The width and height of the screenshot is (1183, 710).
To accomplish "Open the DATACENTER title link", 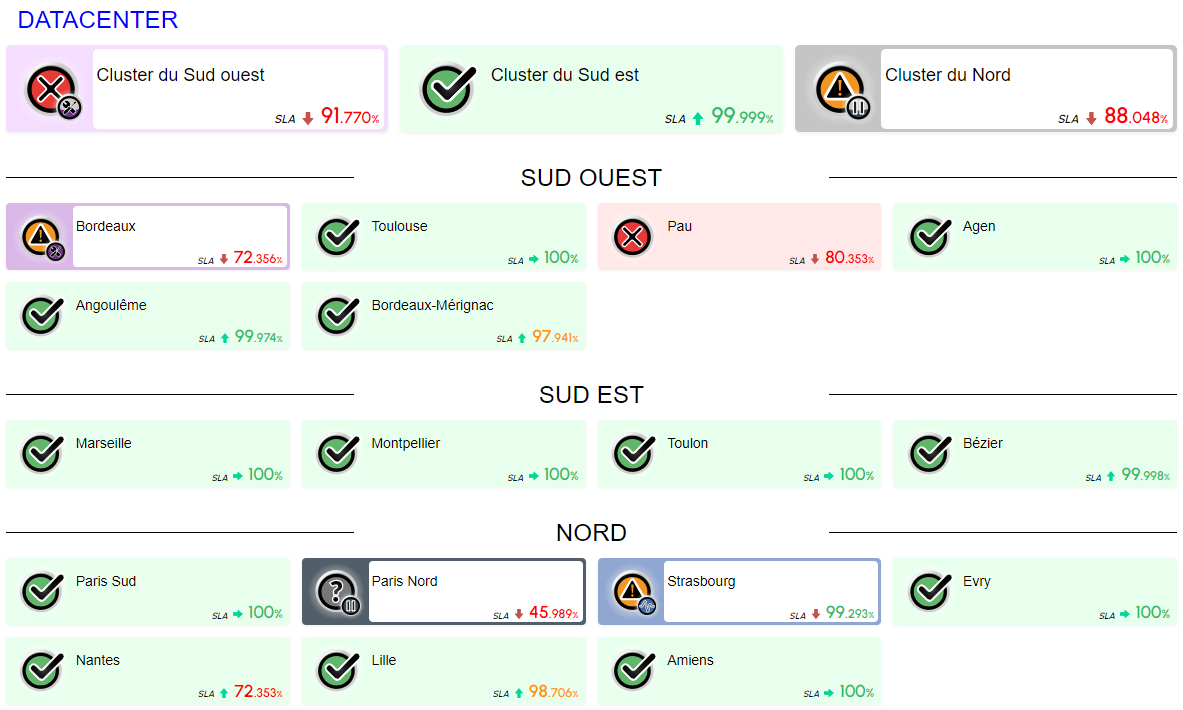I will click(98, 20).
